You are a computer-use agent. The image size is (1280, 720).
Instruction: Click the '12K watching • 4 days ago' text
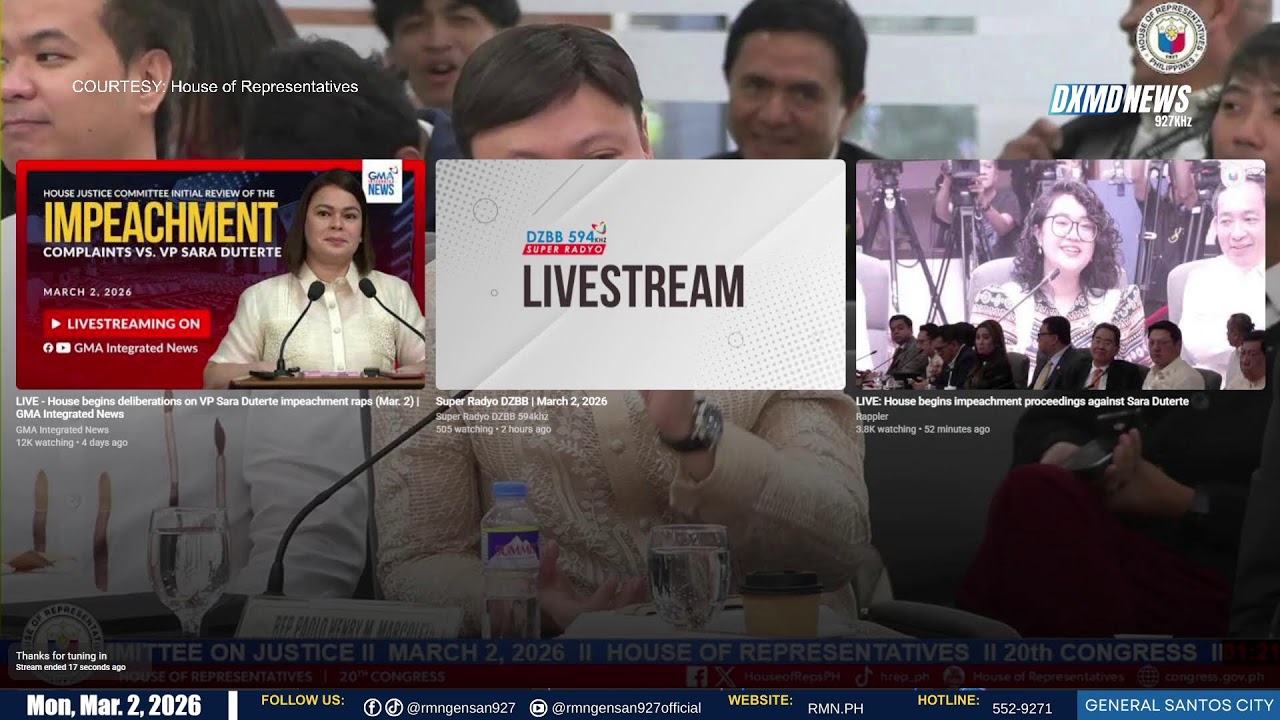pyautogui.click(x=72, y=442)
